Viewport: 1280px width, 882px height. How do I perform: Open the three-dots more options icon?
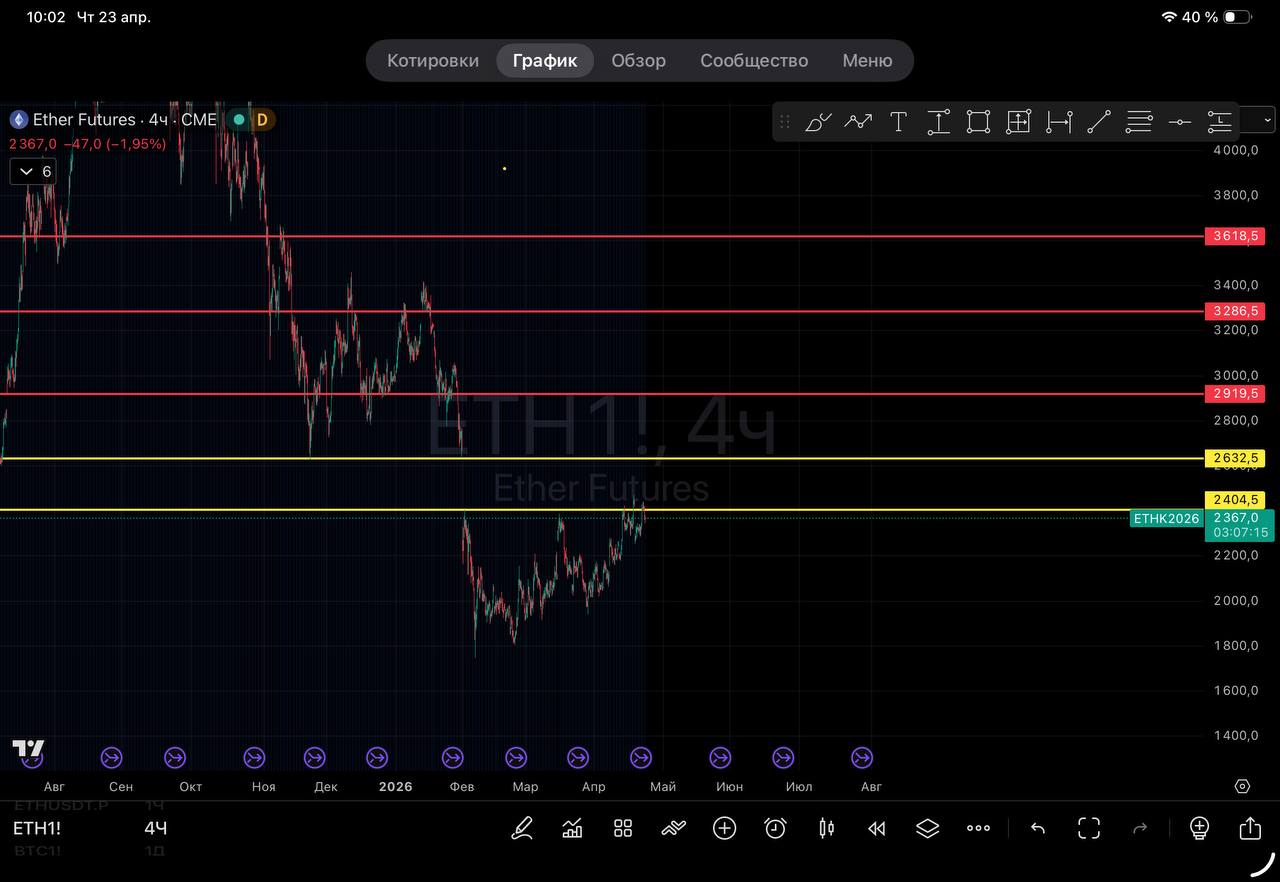pyautogui.click(x=978, y=828)
